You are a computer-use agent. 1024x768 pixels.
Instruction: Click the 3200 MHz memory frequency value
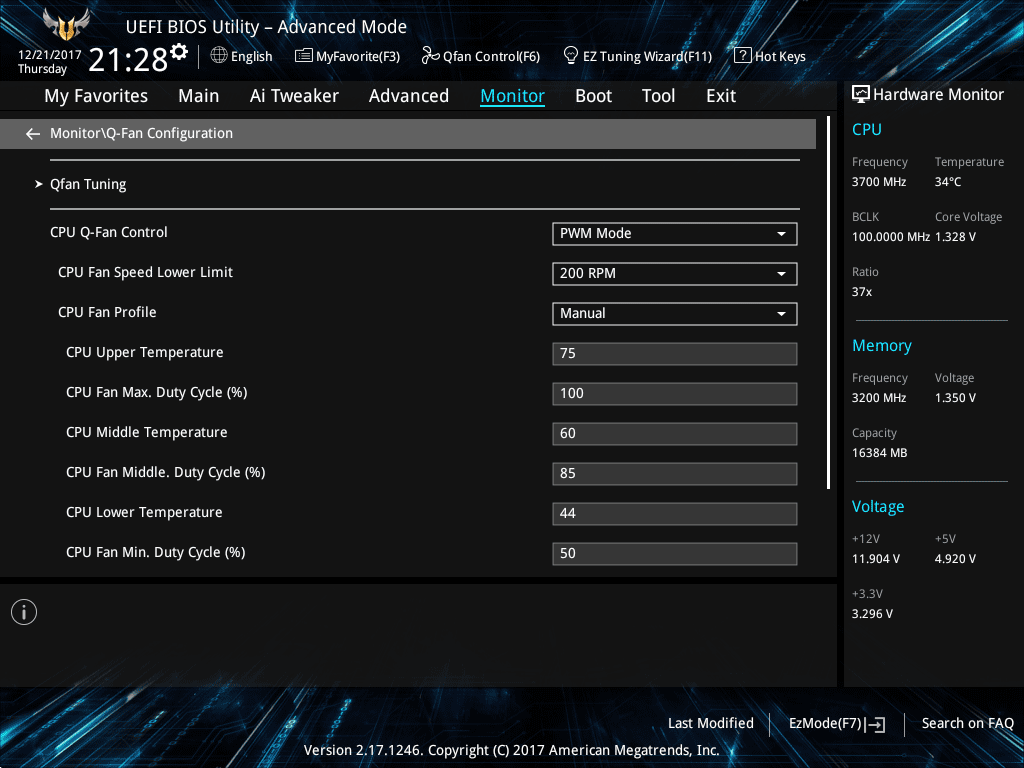click(x=879, y=398)
